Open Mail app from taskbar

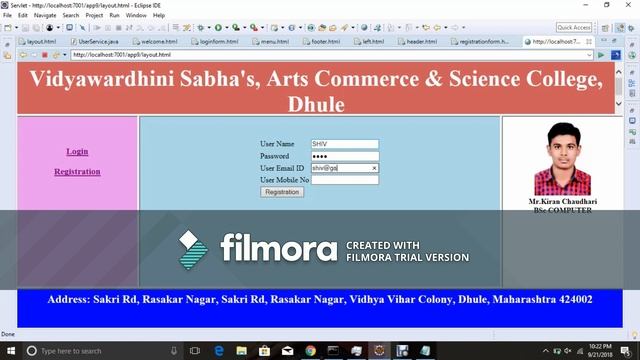(x=287, y=351)
